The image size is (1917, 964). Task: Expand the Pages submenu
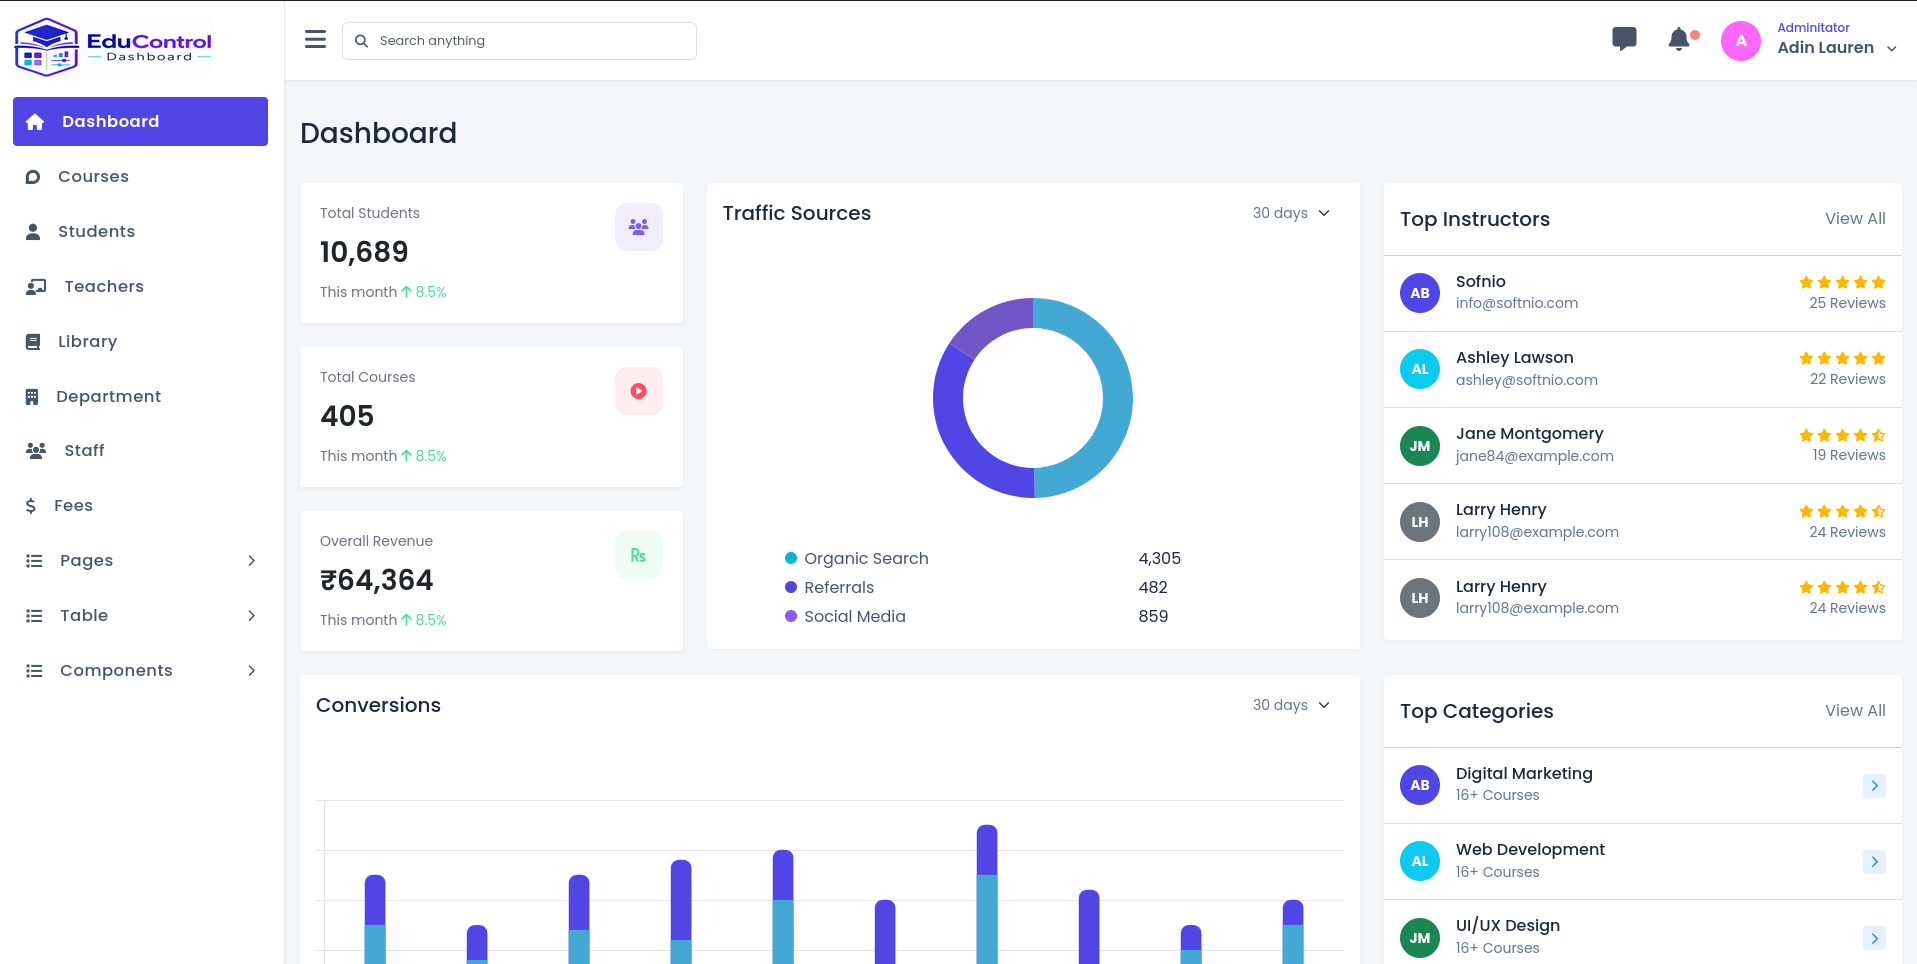coord(140,560)
